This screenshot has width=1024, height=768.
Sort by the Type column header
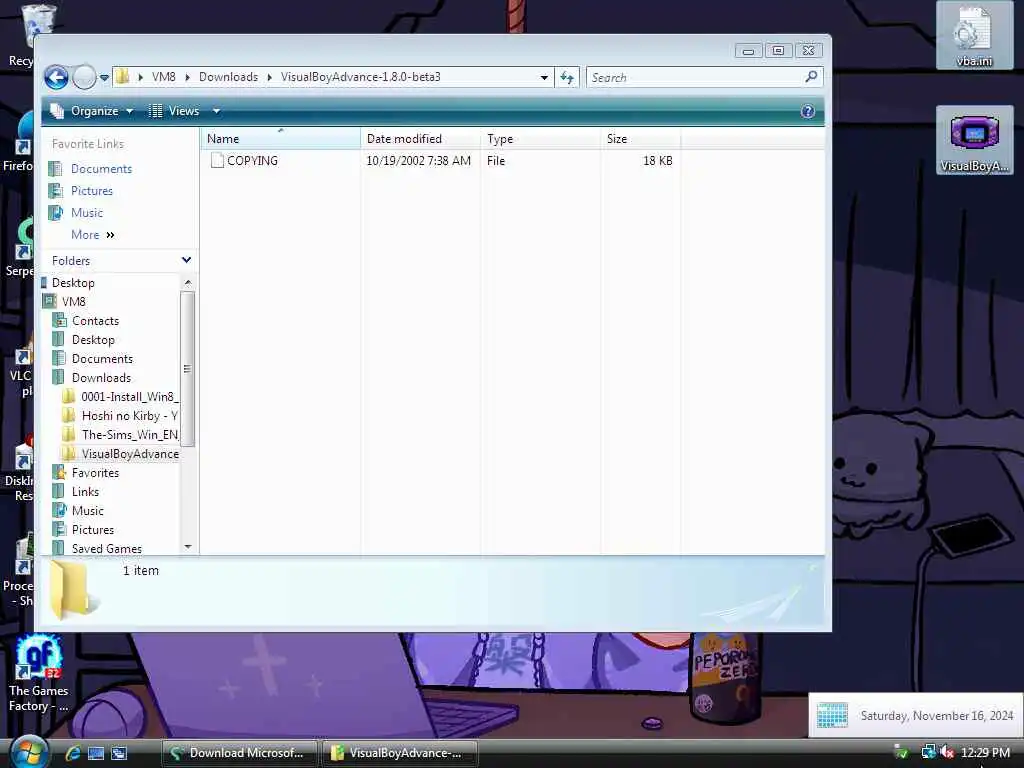[x=541, y=138]
